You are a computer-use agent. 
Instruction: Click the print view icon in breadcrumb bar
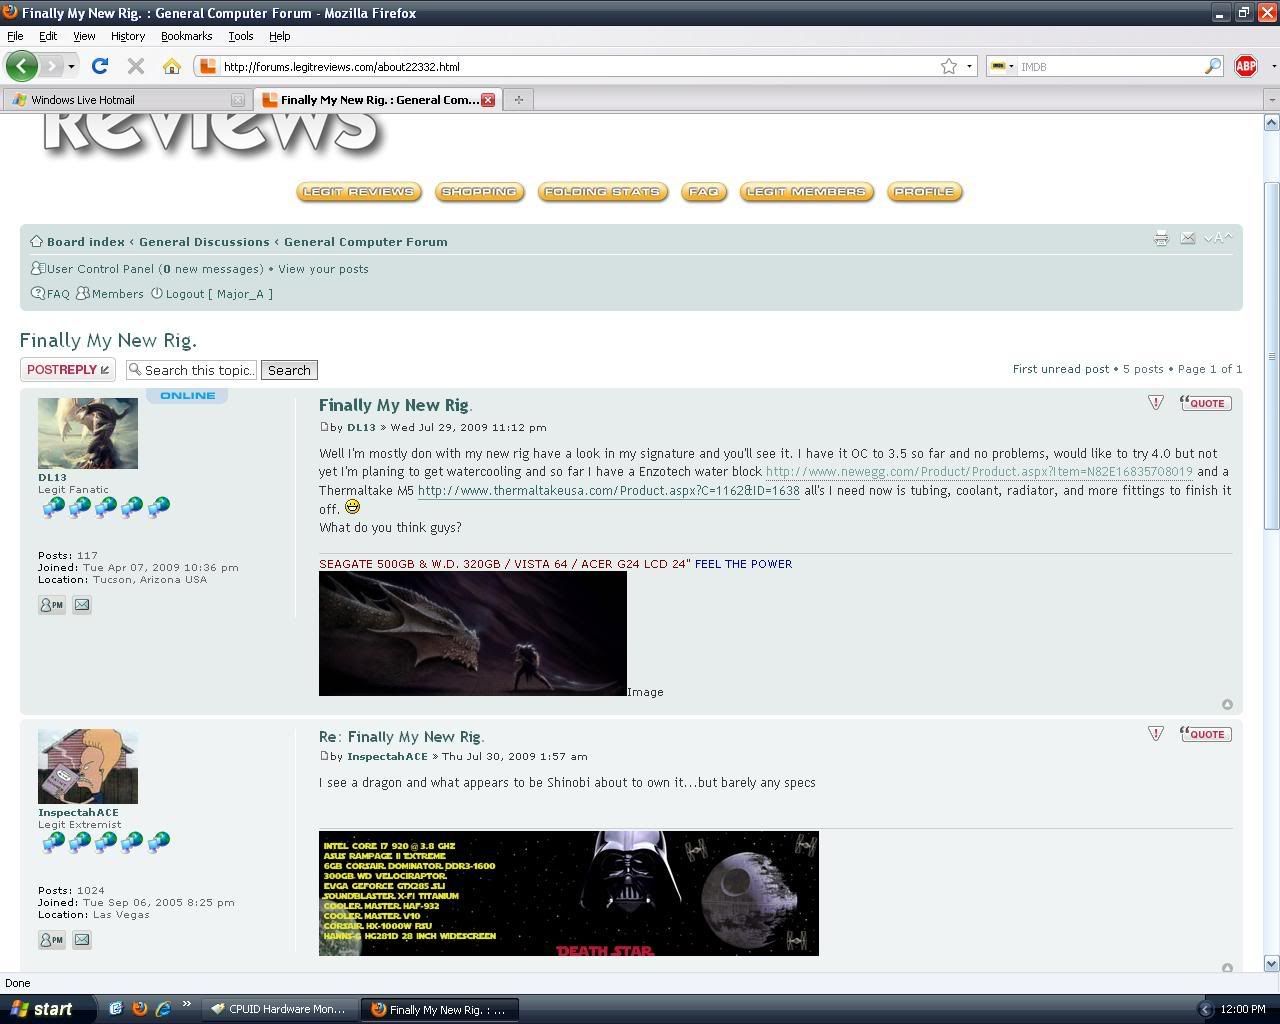click(1161, 238)
